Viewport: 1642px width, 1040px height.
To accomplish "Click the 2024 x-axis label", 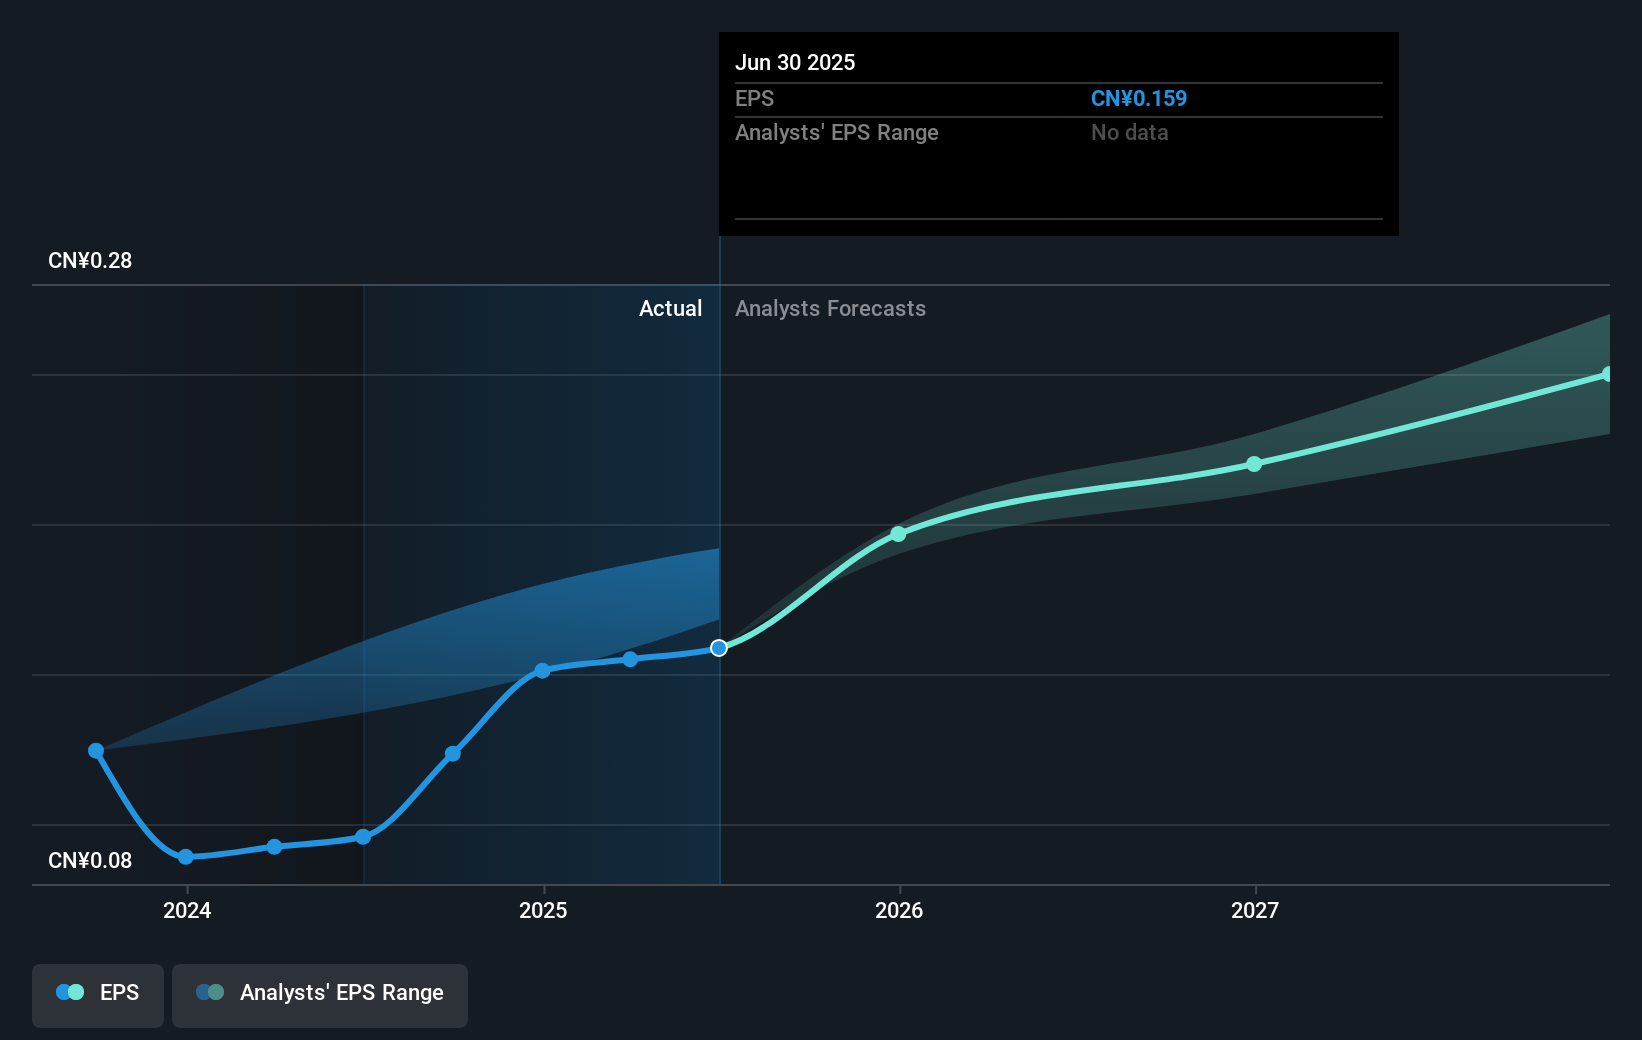I will [187, 910].
